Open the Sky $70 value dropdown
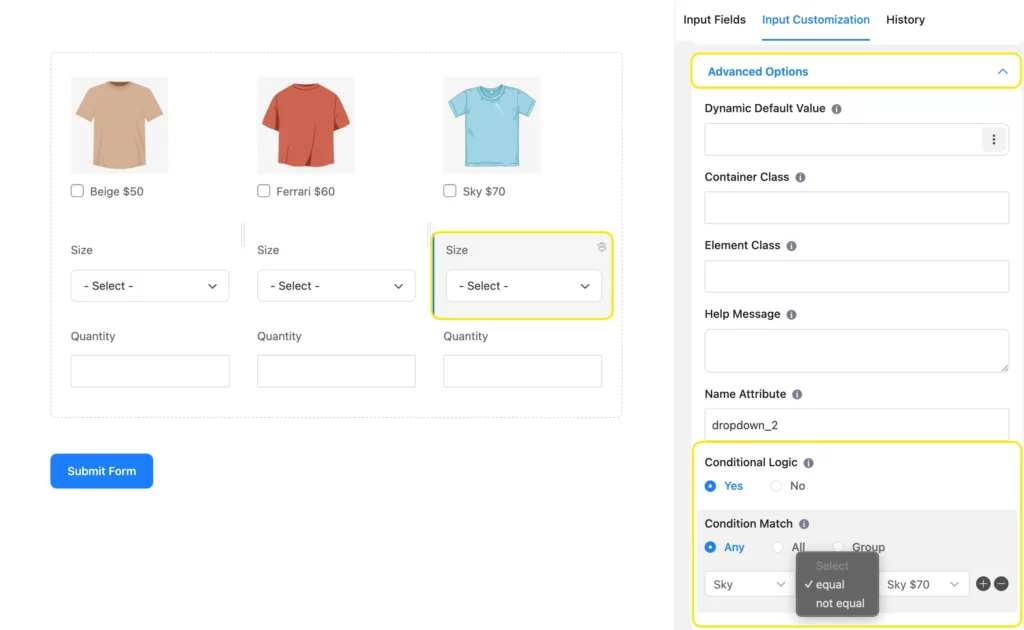 coord(923,584)
